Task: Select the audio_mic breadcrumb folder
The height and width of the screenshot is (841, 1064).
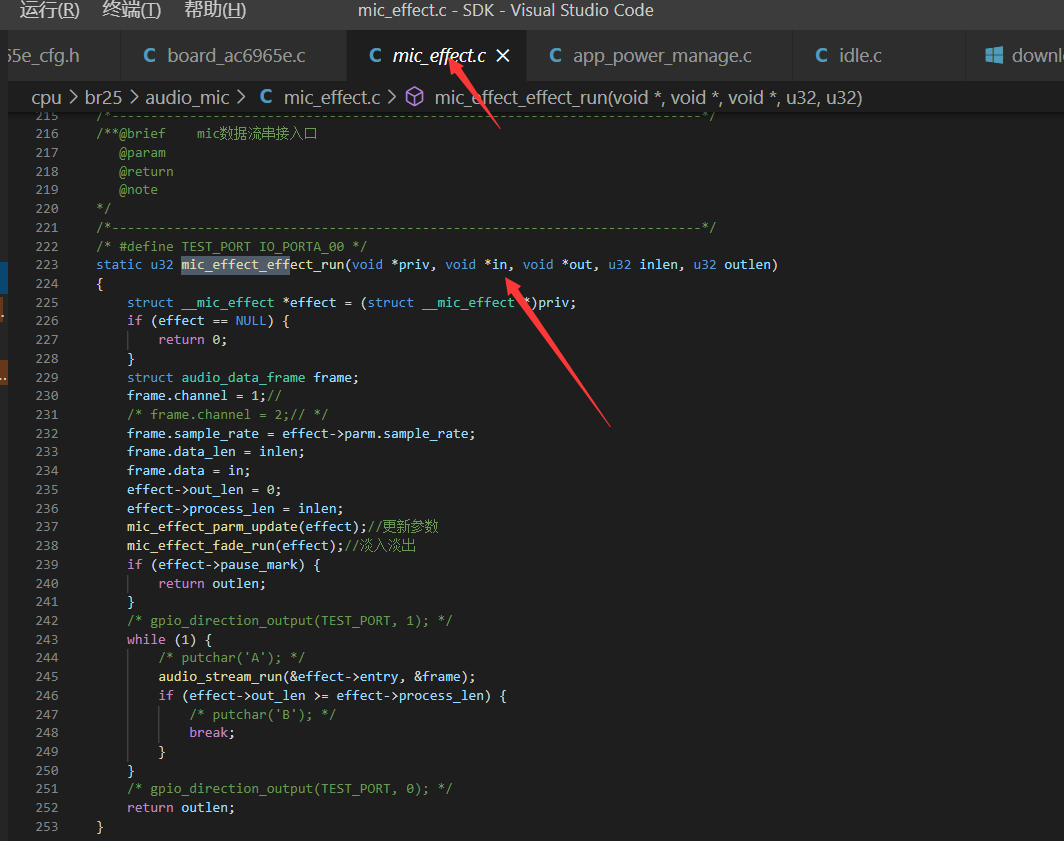Action: (x=187, y=98)
